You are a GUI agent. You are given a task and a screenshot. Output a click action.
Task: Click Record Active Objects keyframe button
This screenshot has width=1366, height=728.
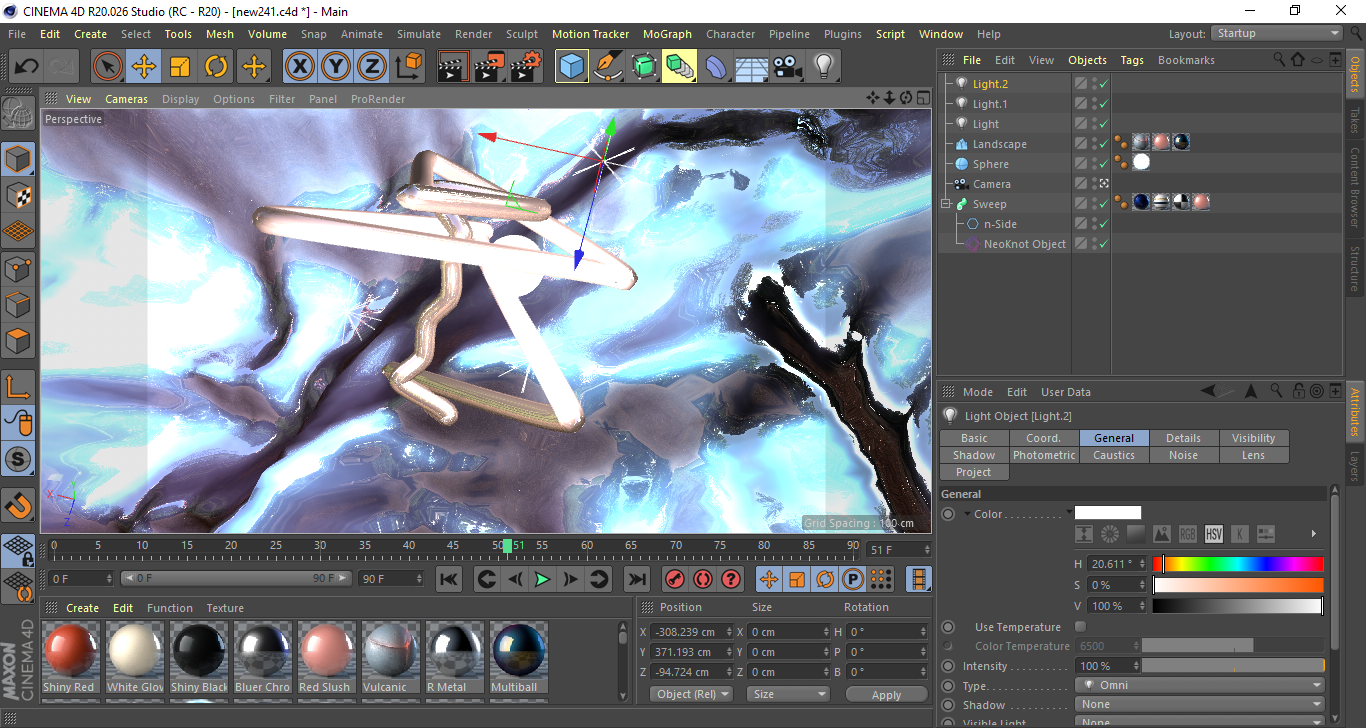[676, 579]
